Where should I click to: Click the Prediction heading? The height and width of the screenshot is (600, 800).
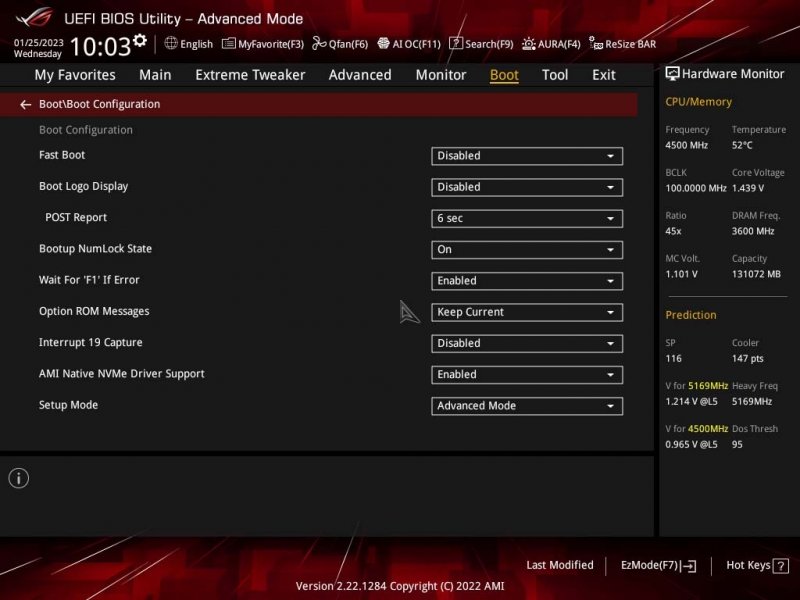(x=691, y=315)
